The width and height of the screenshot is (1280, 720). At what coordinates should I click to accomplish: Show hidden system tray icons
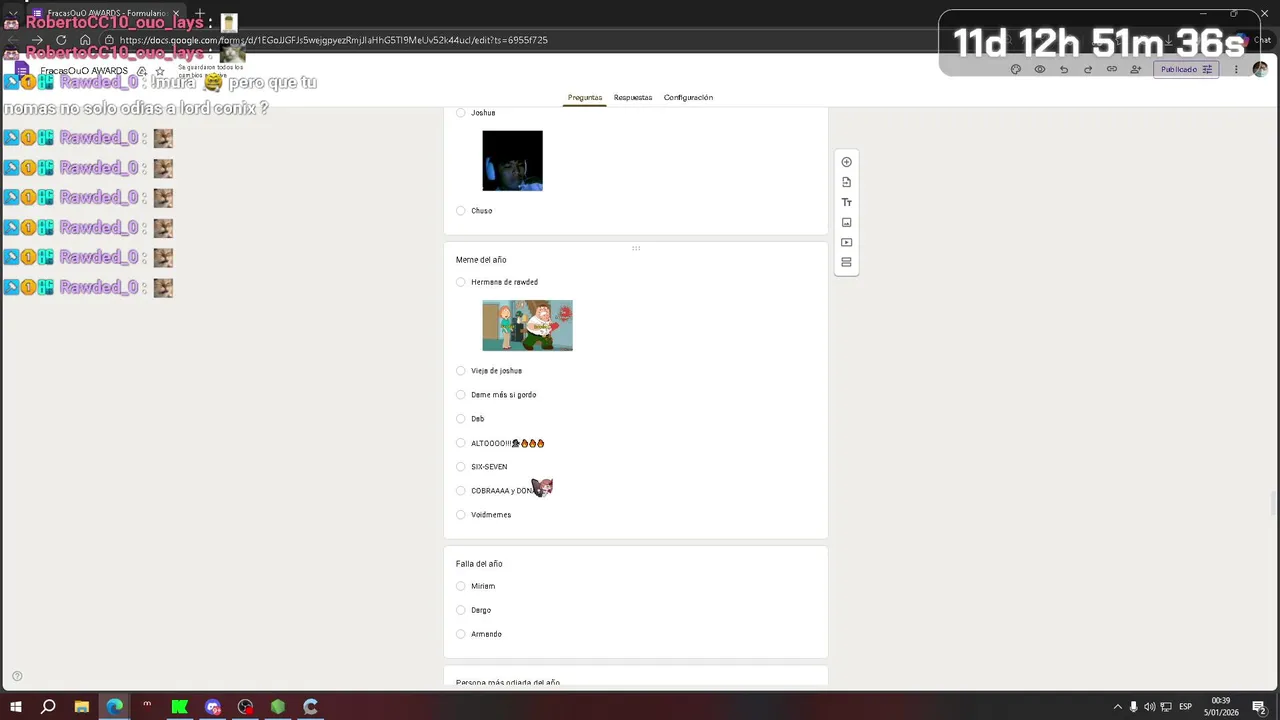(1117, 707)
